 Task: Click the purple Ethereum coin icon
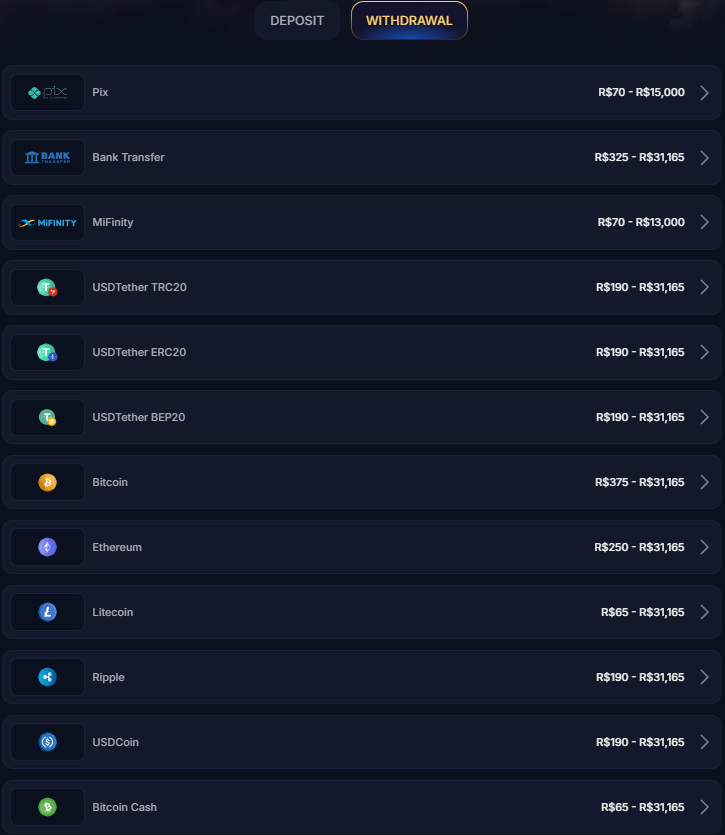pos(48,548)
